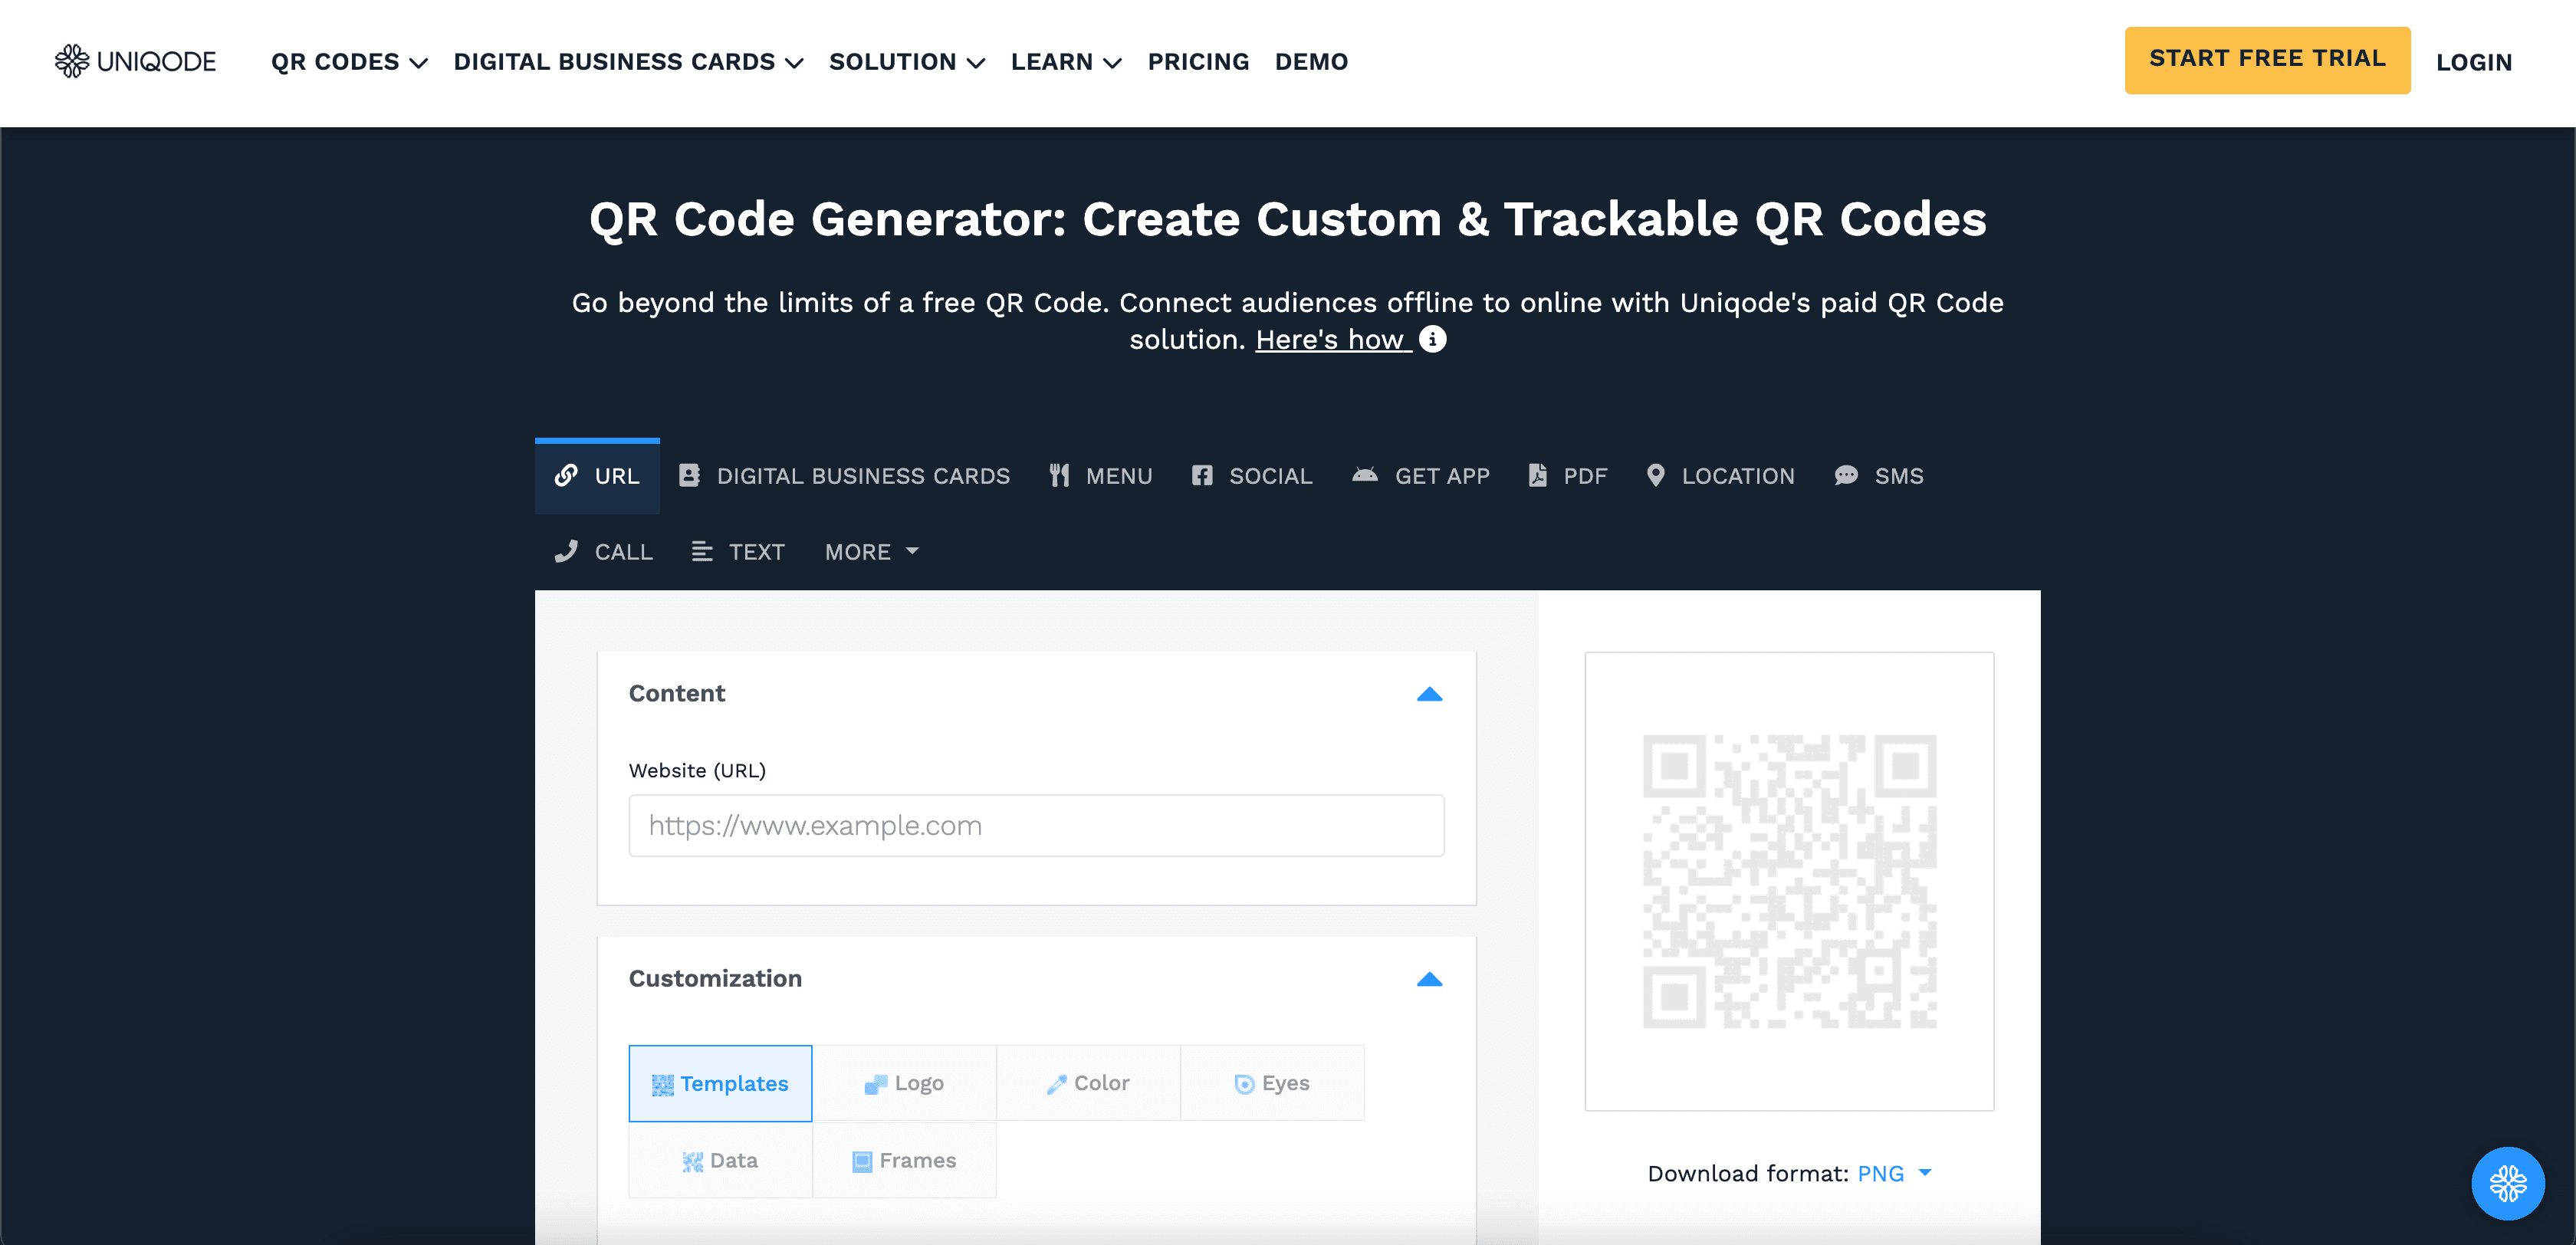Select the Logo customization tab
Screen dimensions: 2576x1245
click(904, 1083)
